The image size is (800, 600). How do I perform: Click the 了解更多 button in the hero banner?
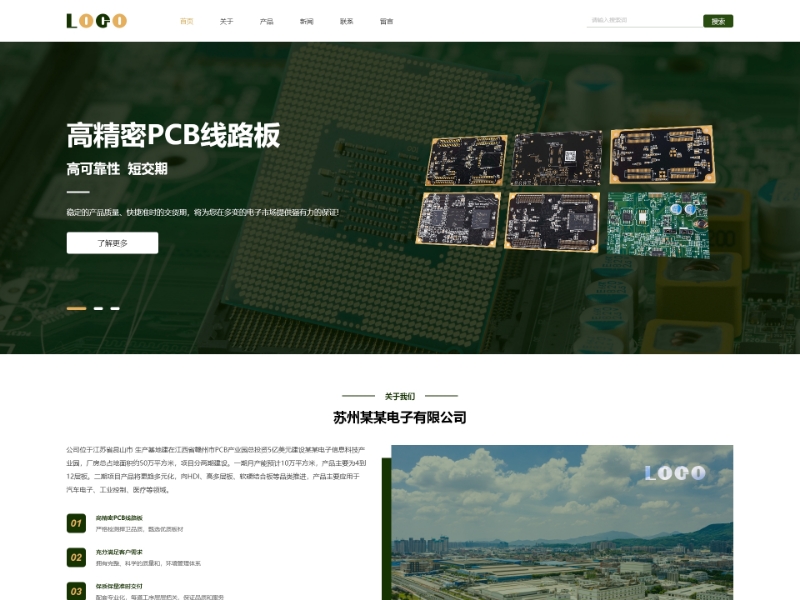[x=110, y=240]
